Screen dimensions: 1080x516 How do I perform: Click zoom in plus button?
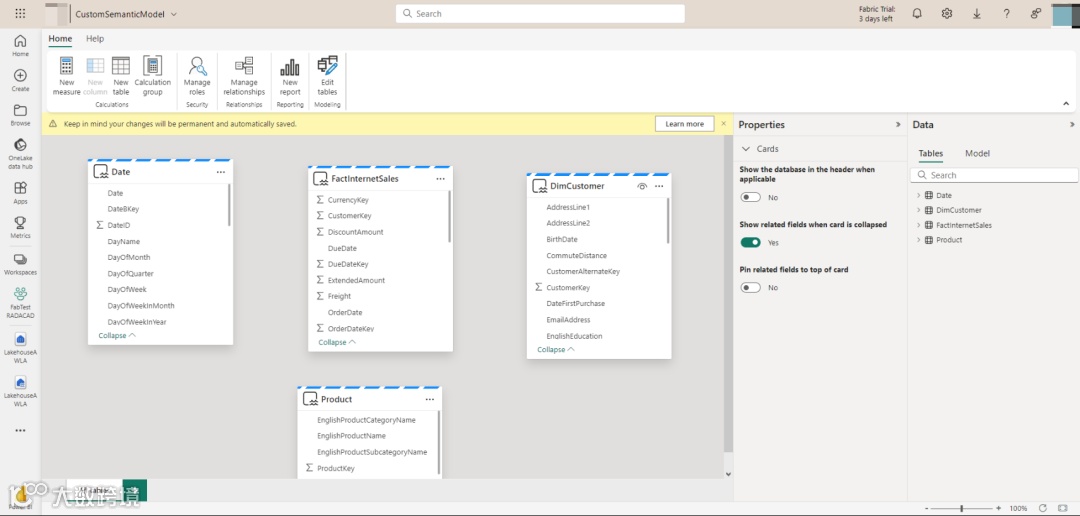998,508
